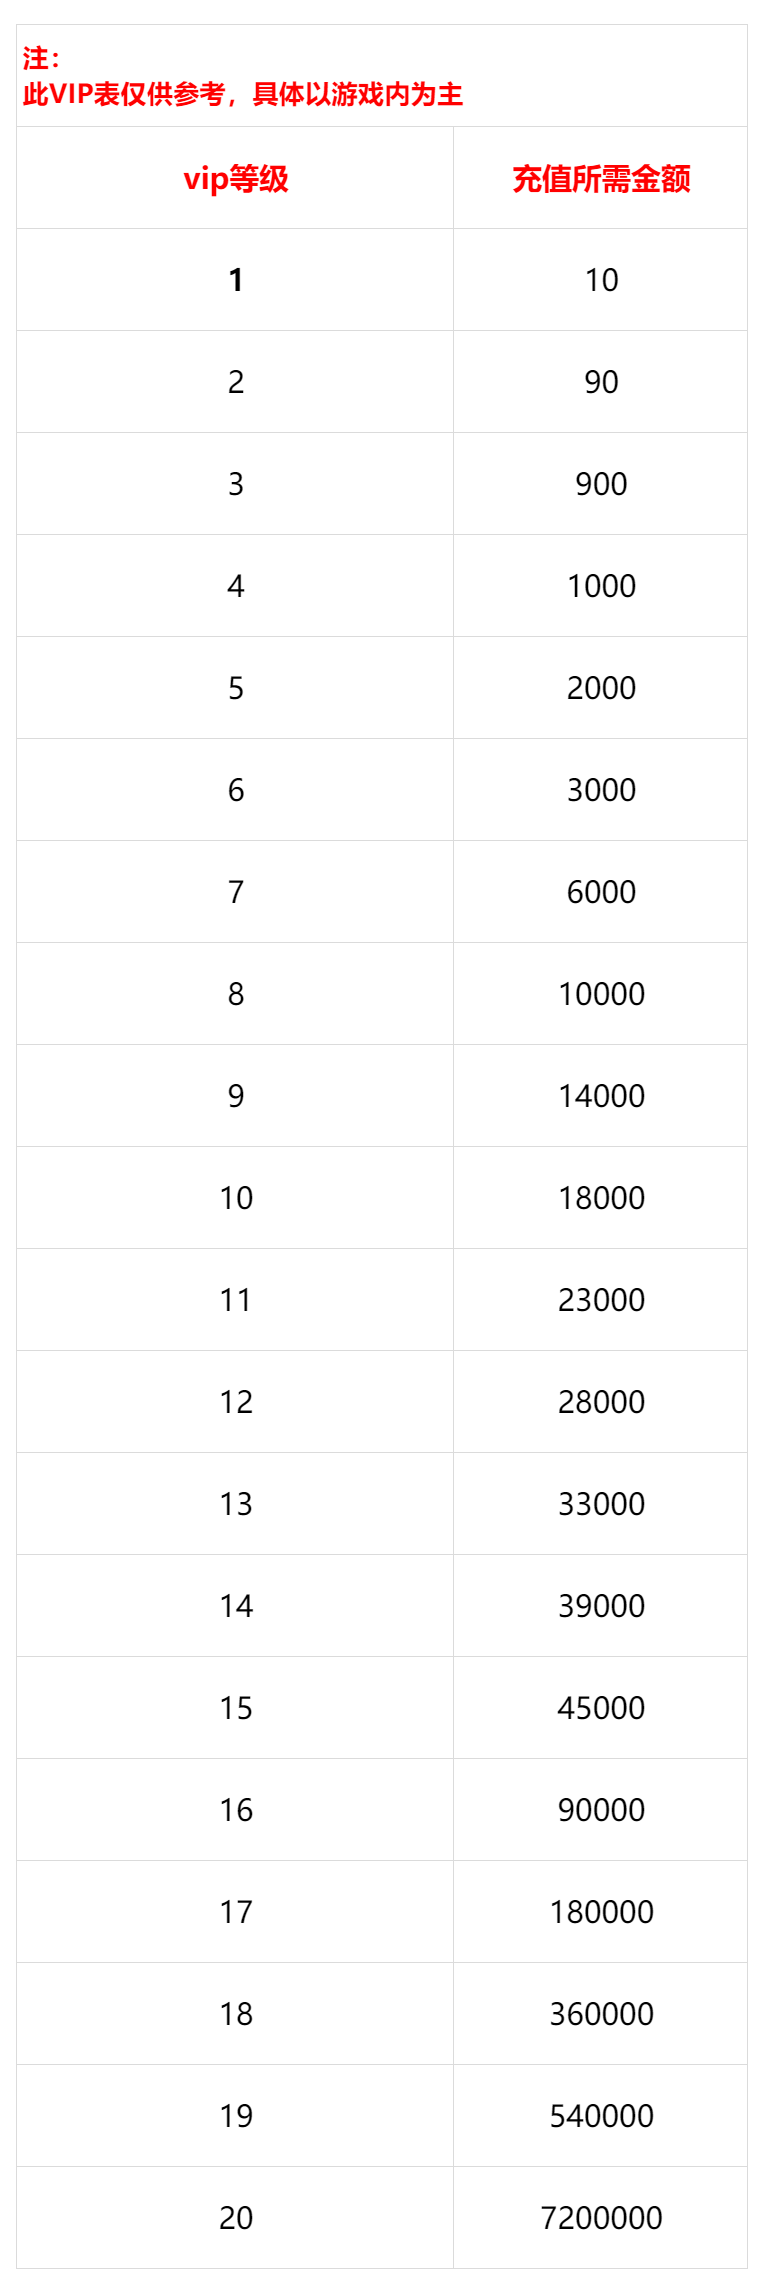Click the amount cell showing 10
Viewport: 764px width, 2285px height.
click(x=601, y=280)
